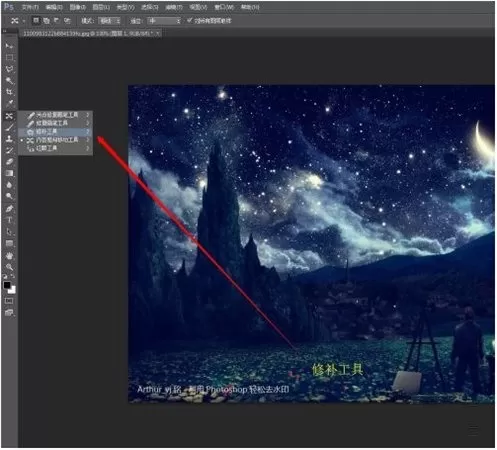Select the Pen tool

9,209
